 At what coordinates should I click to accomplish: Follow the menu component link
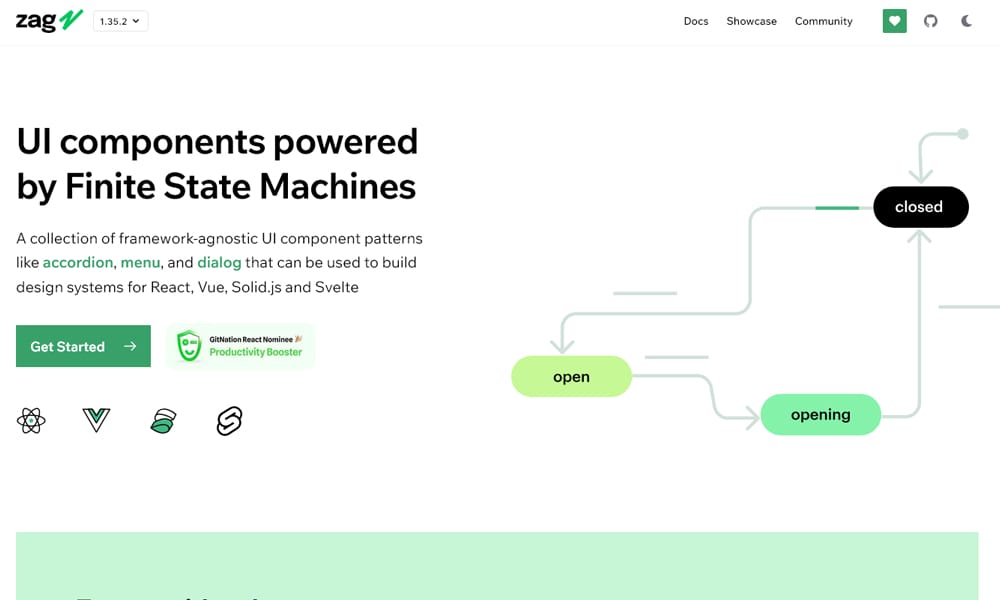tap(140, 263)
